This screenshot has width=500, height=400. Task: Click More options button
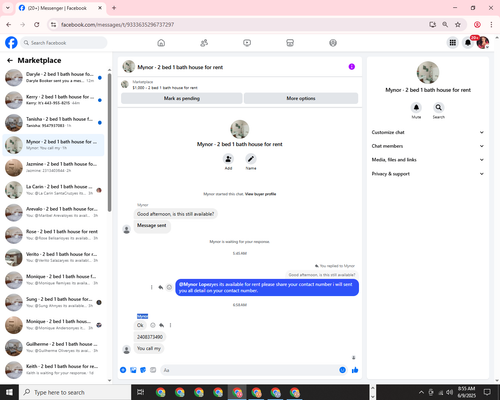click(301, 98)
